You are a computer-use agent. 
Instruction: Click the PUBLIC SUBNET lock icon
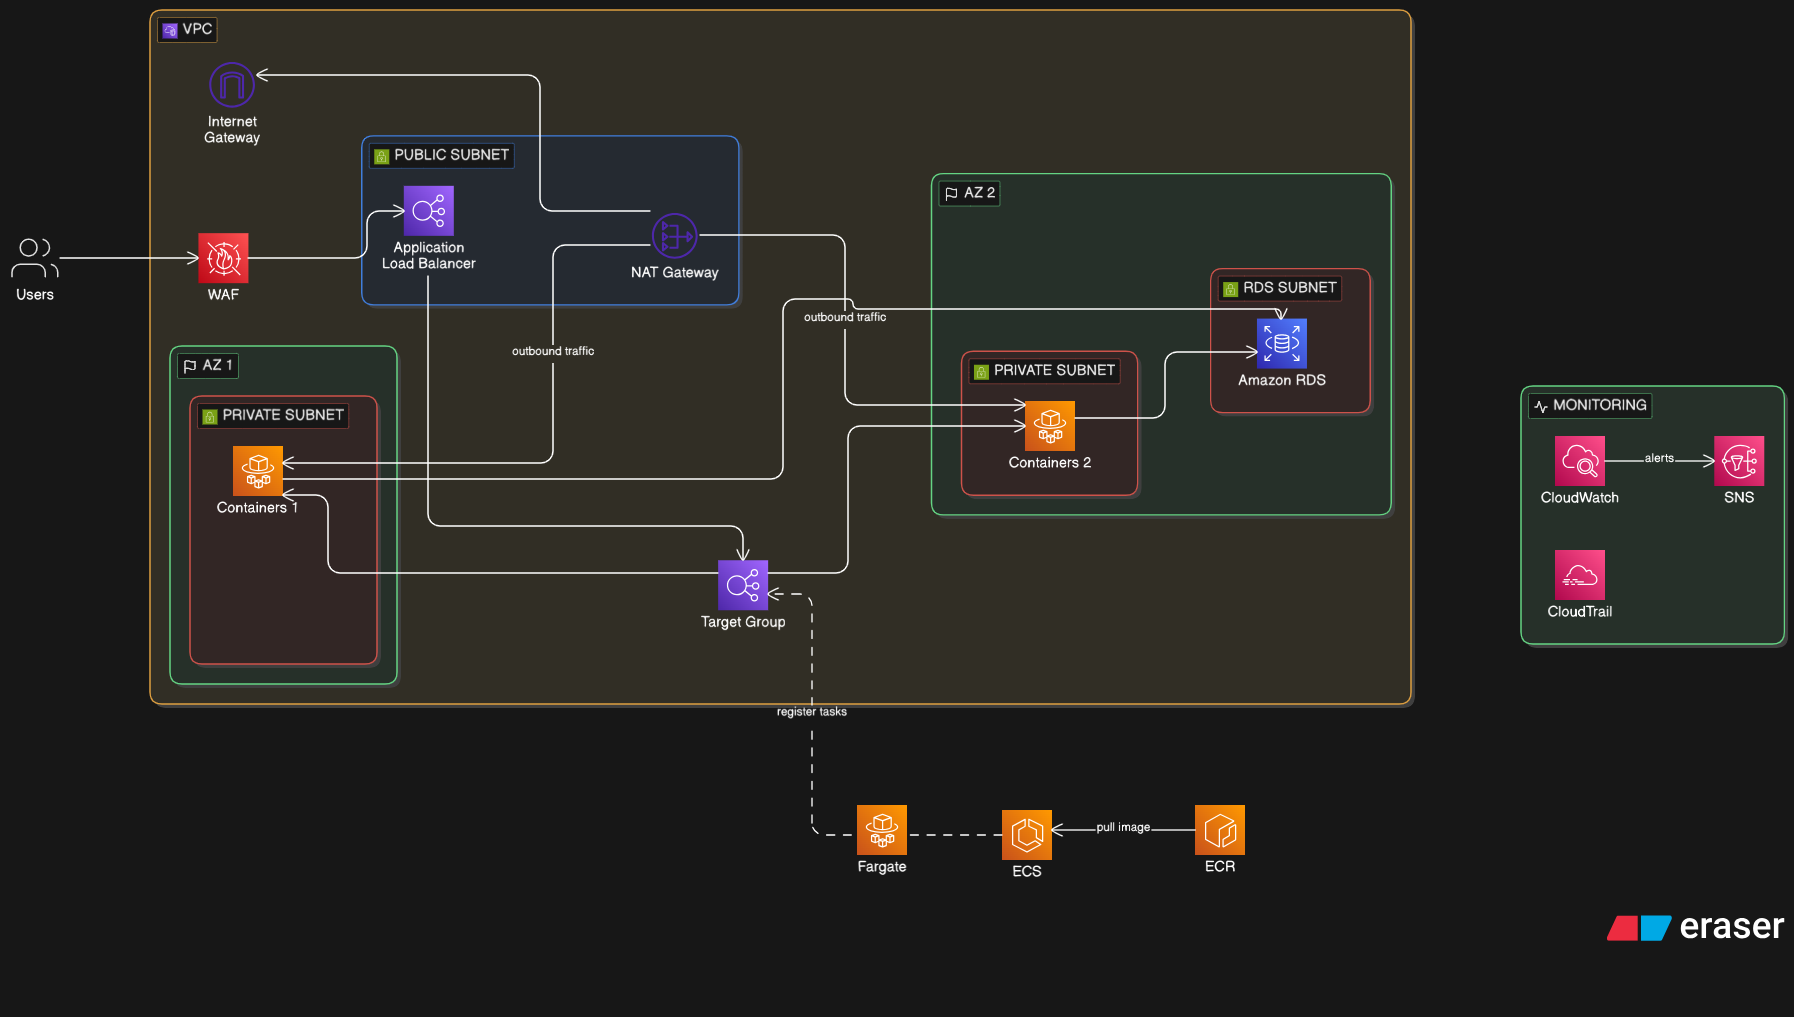click(x=381, y=156)
